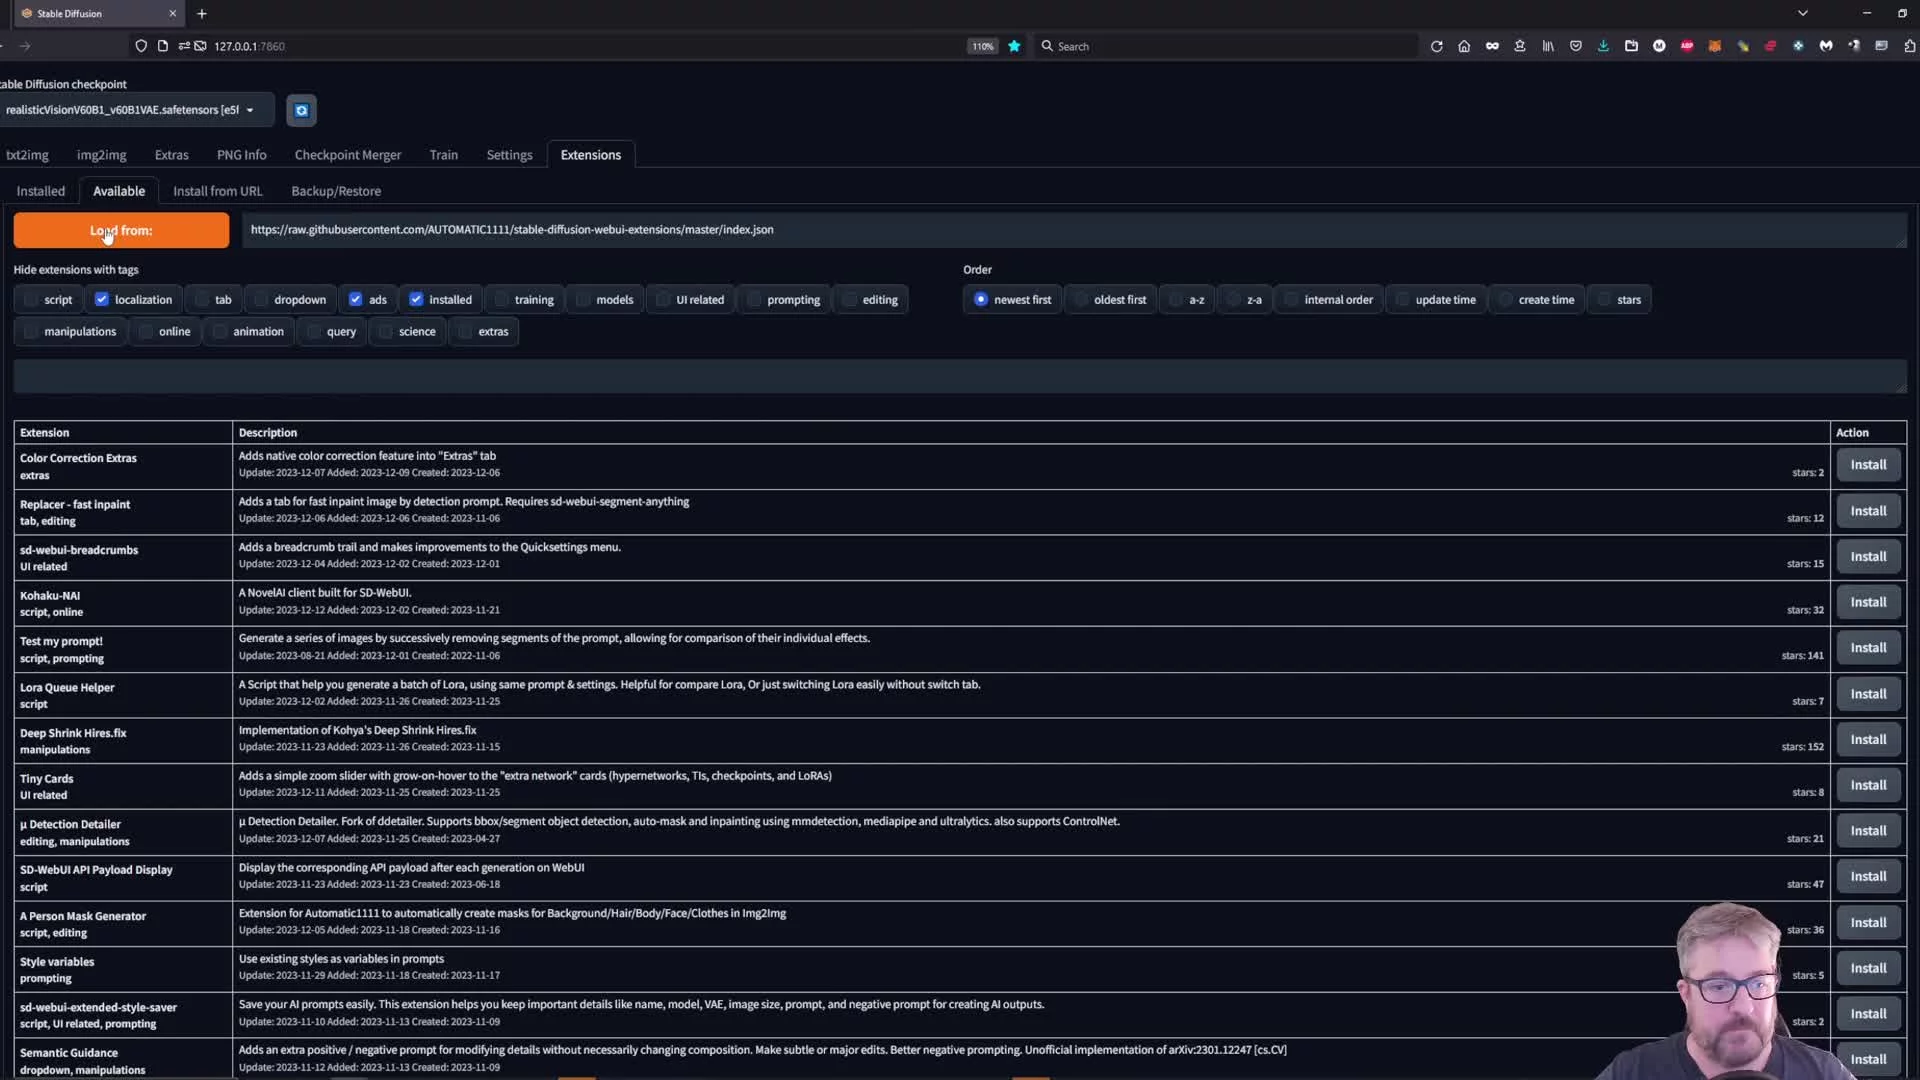The width and height of the screenshot is (1920, 1080).
Task: Open a new browser tab with plus
Action: (202, 13)
